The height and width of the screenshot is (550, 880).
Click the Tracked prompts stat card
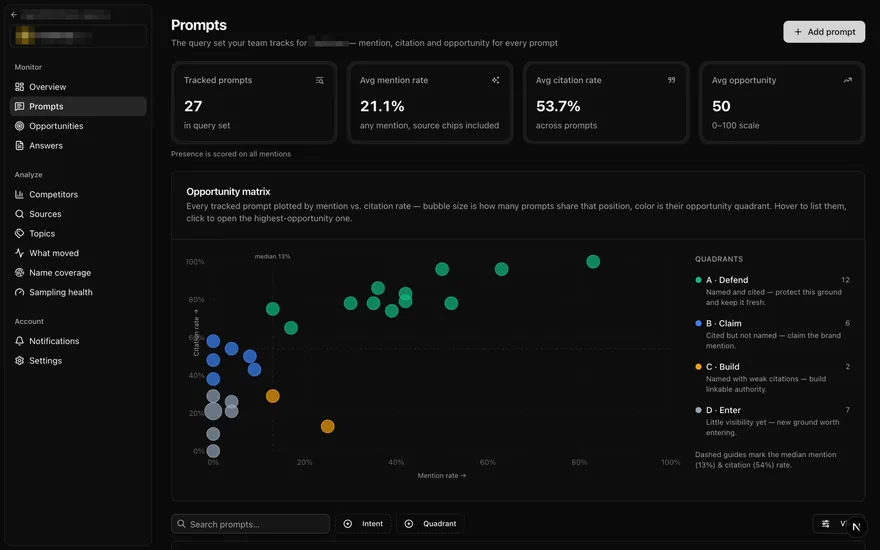[x=254, y=103]
